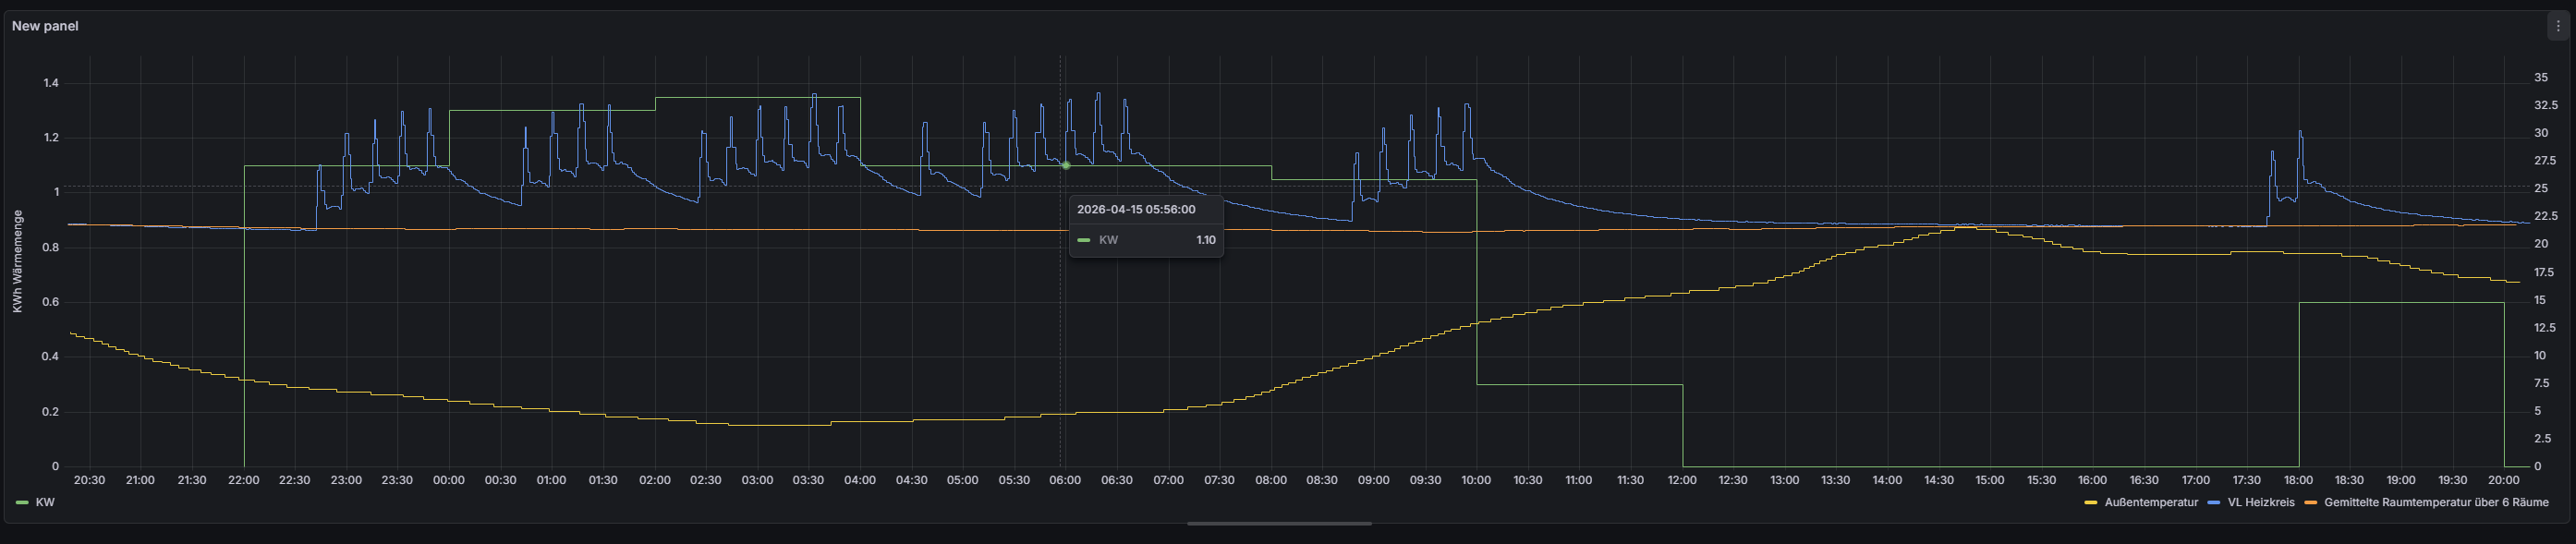
Task: Toggle the Außentemperatur series legend label
Action: (x=2150, y=503)
